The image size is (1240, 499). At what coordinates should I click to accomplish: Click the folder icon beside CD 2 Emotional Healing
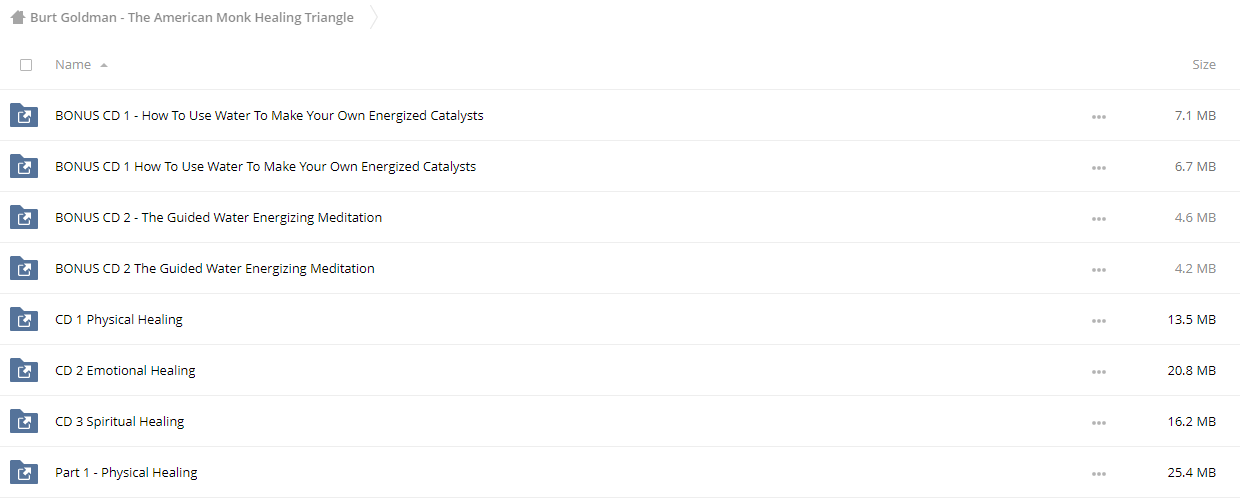coord(24,371)
